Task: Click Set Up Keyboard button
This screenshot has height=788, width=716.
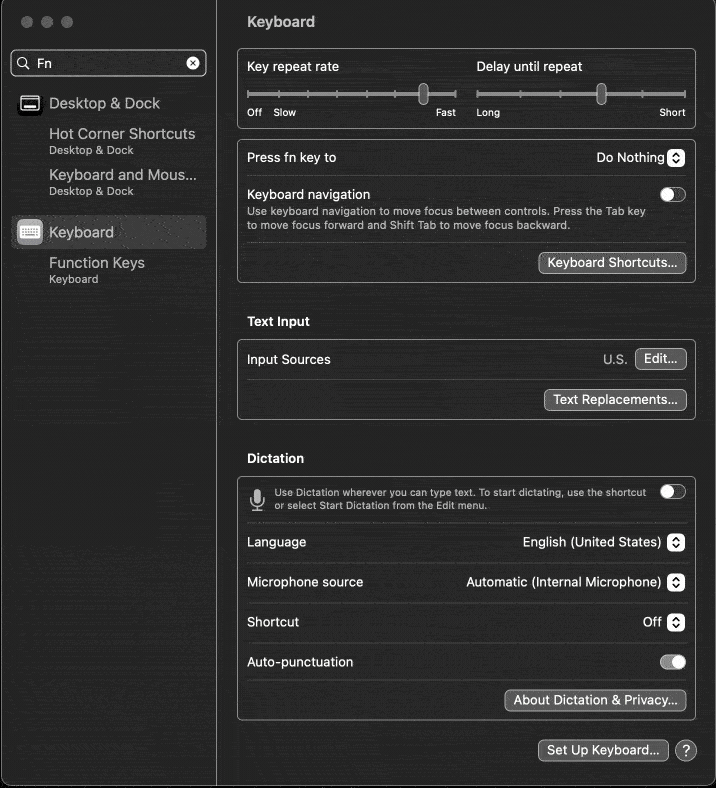Action: pos(603,750)
